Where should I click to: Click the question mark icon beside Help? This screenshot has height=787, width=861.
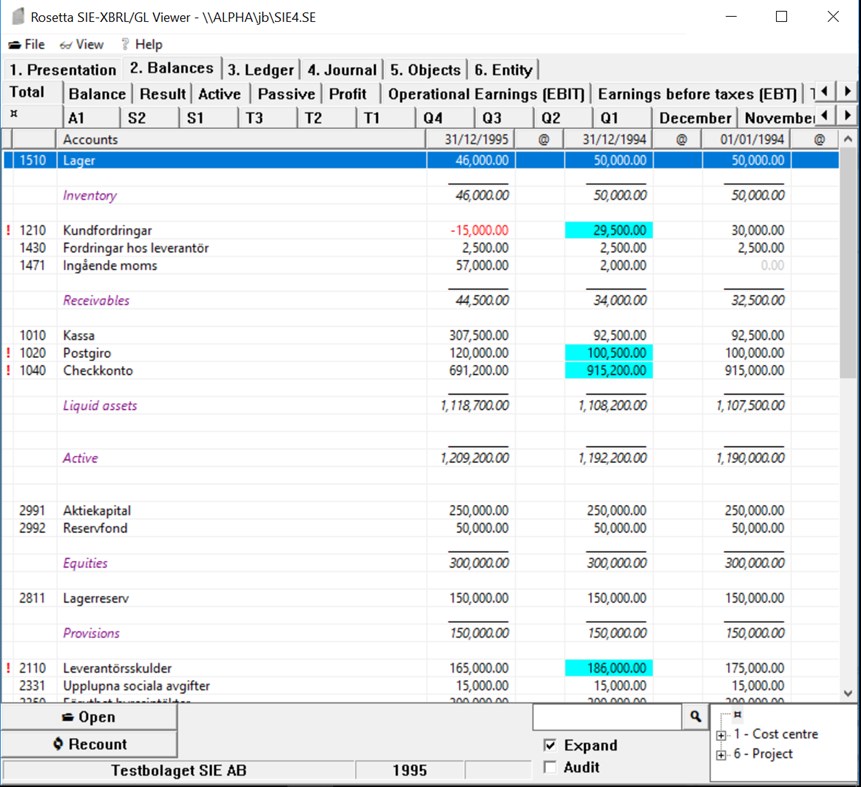click(126, 44)
